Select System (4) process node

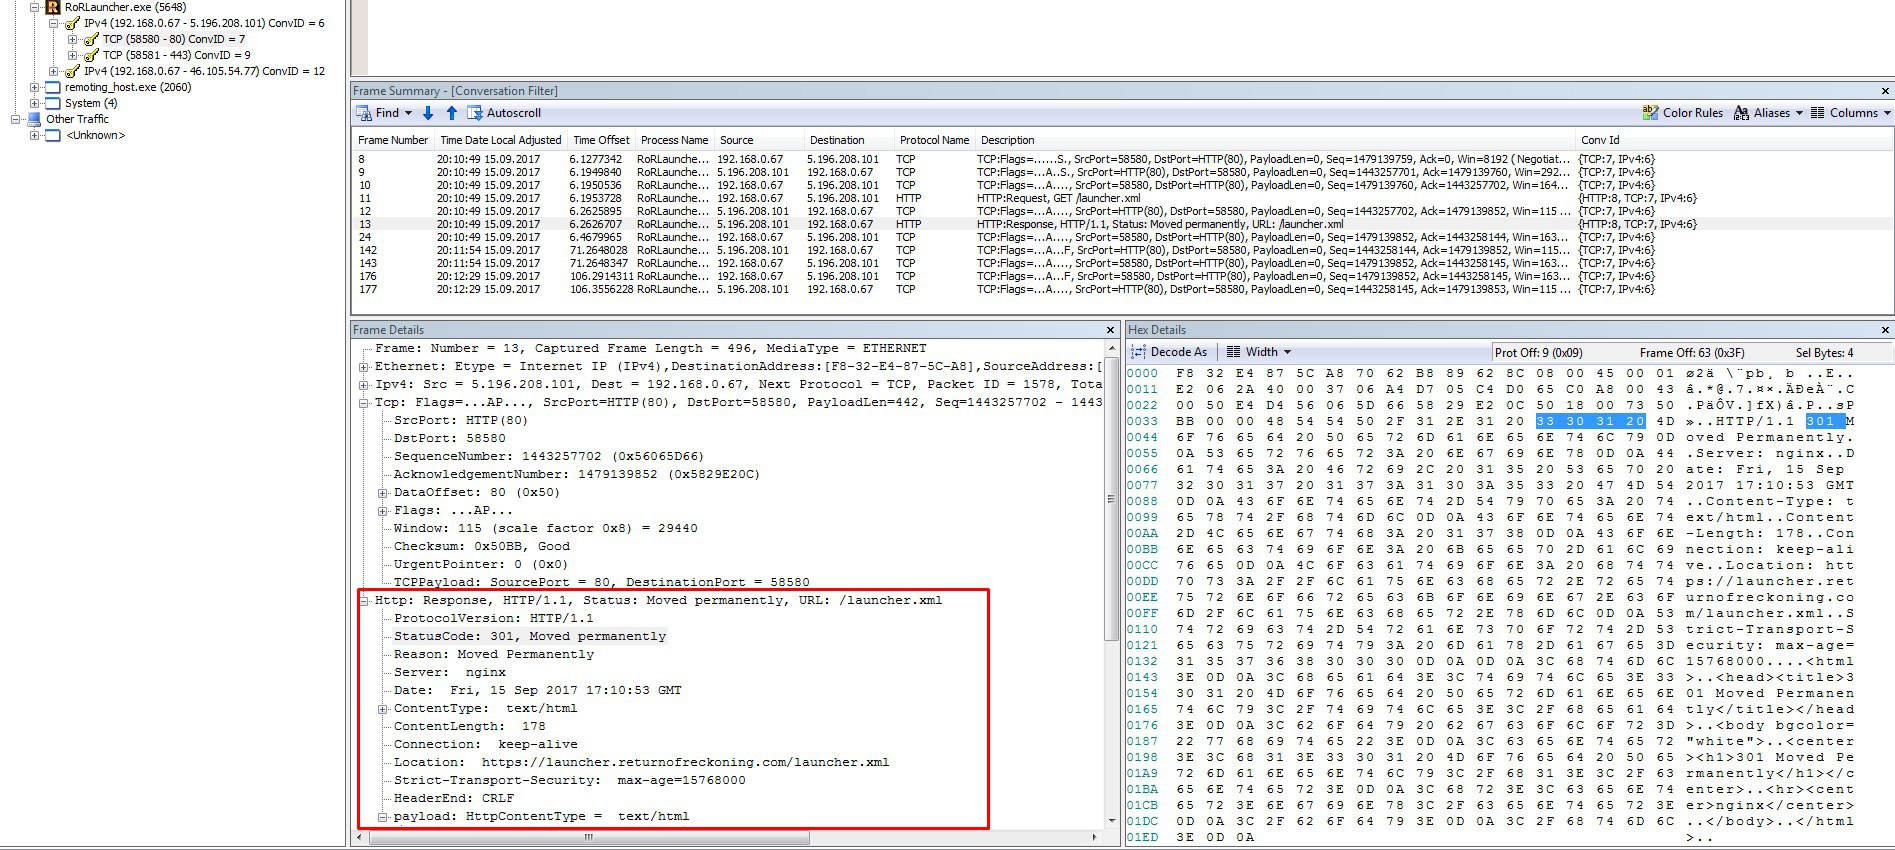(x=91, y=103)
